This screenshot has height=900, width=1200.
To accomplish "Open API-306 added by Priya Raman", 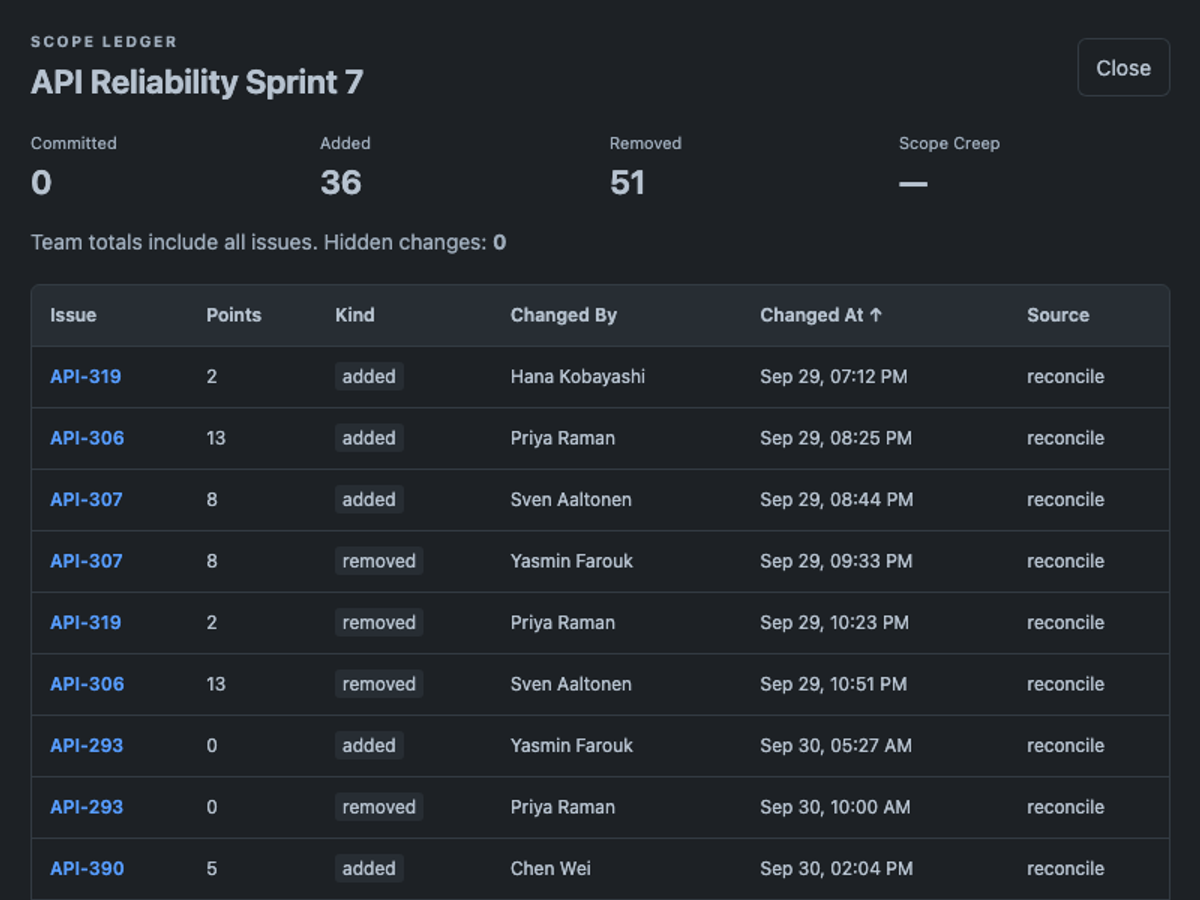I will [x=87, y=438].
